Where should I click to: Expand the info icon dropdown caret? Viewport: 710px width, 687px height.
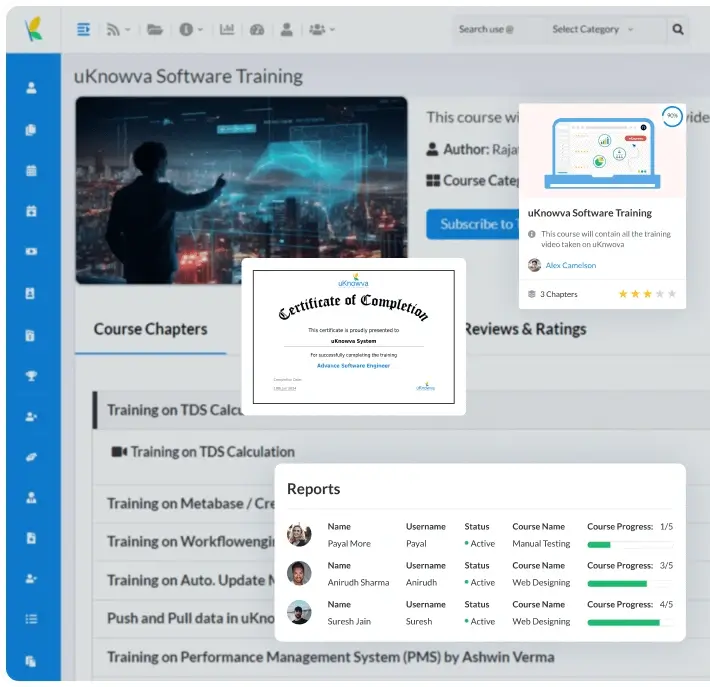coord(200,30)
